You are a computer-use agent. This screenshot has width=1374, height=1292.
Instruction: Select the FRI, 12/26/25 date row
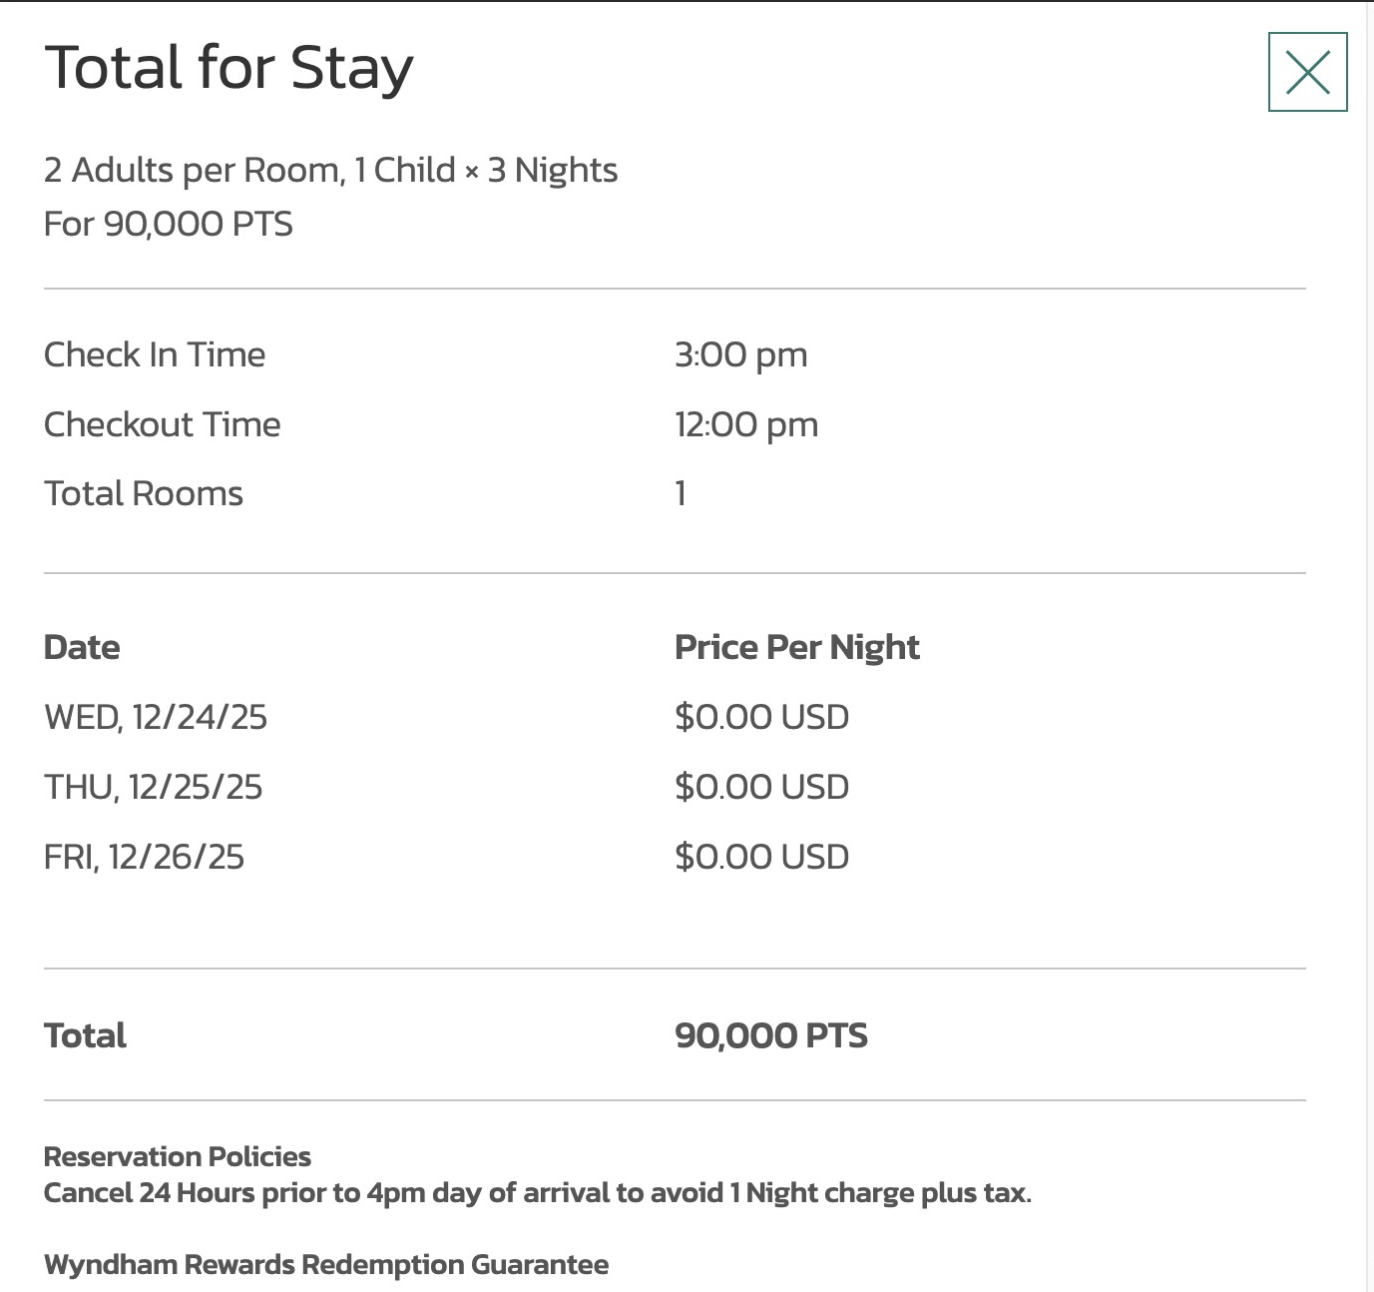[x=143, y=857]
